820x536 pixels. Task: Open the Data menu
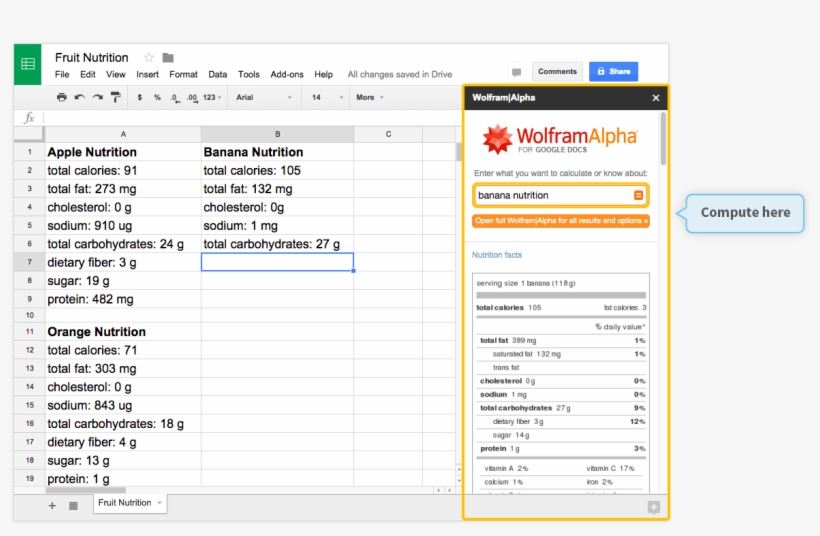point(218,74)
